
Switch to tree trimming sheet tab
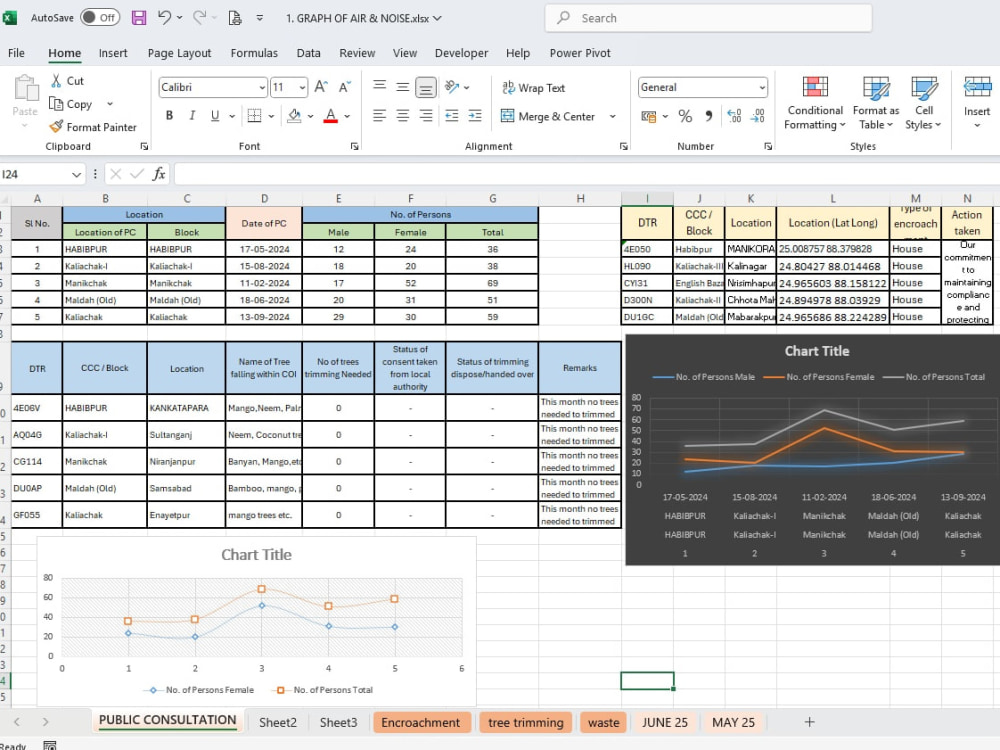(x=526, y=723)
